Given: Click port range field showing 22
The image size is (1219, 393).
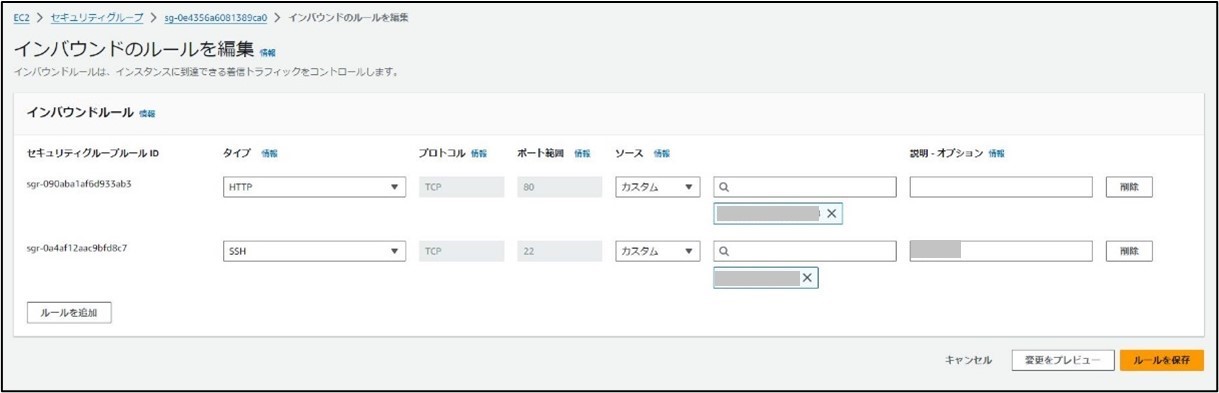Looking at the screenshot, I should (559, 251).
